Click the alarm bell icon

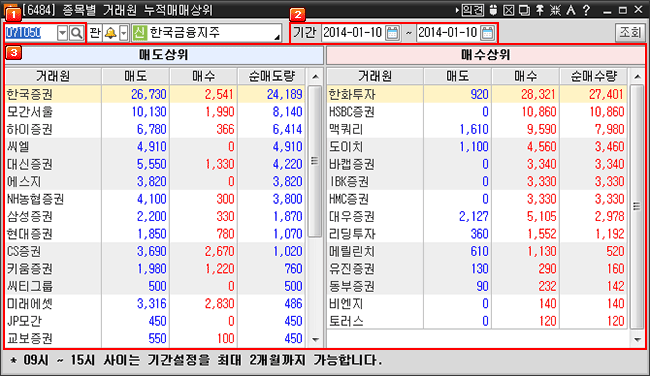[x=110, y=33]
